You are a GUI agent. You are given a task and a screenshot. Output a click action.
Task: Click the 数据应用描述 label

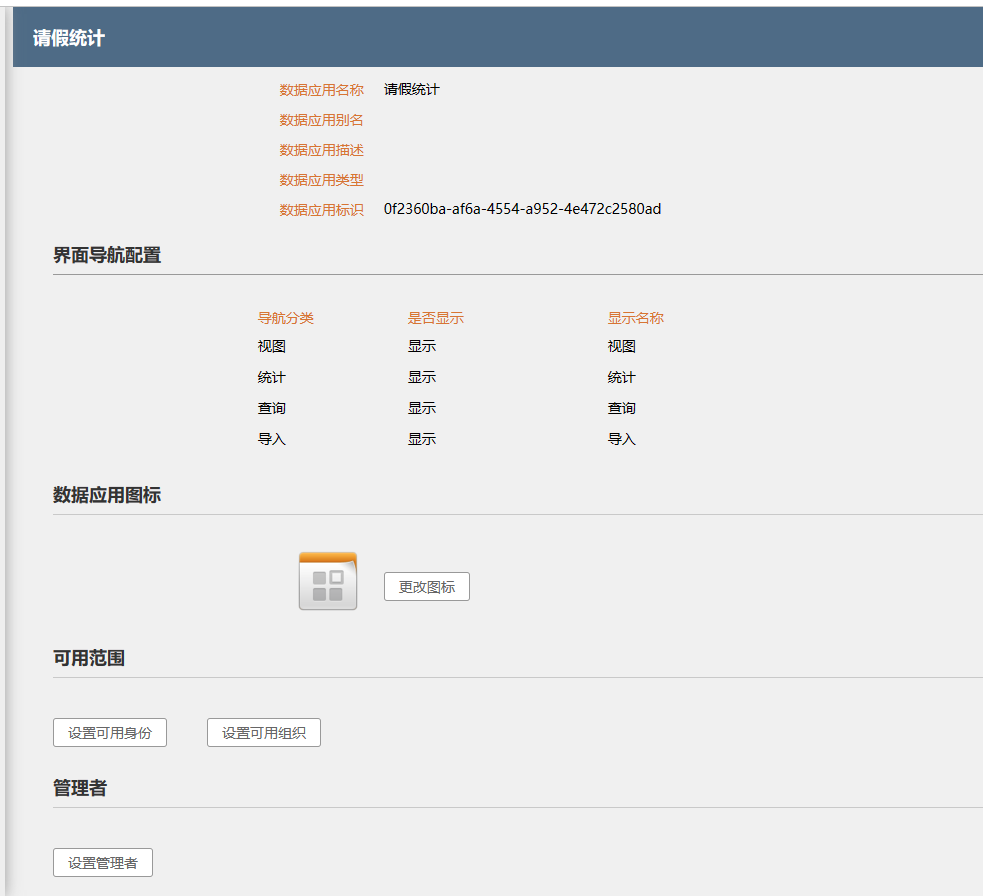[322, 150]
